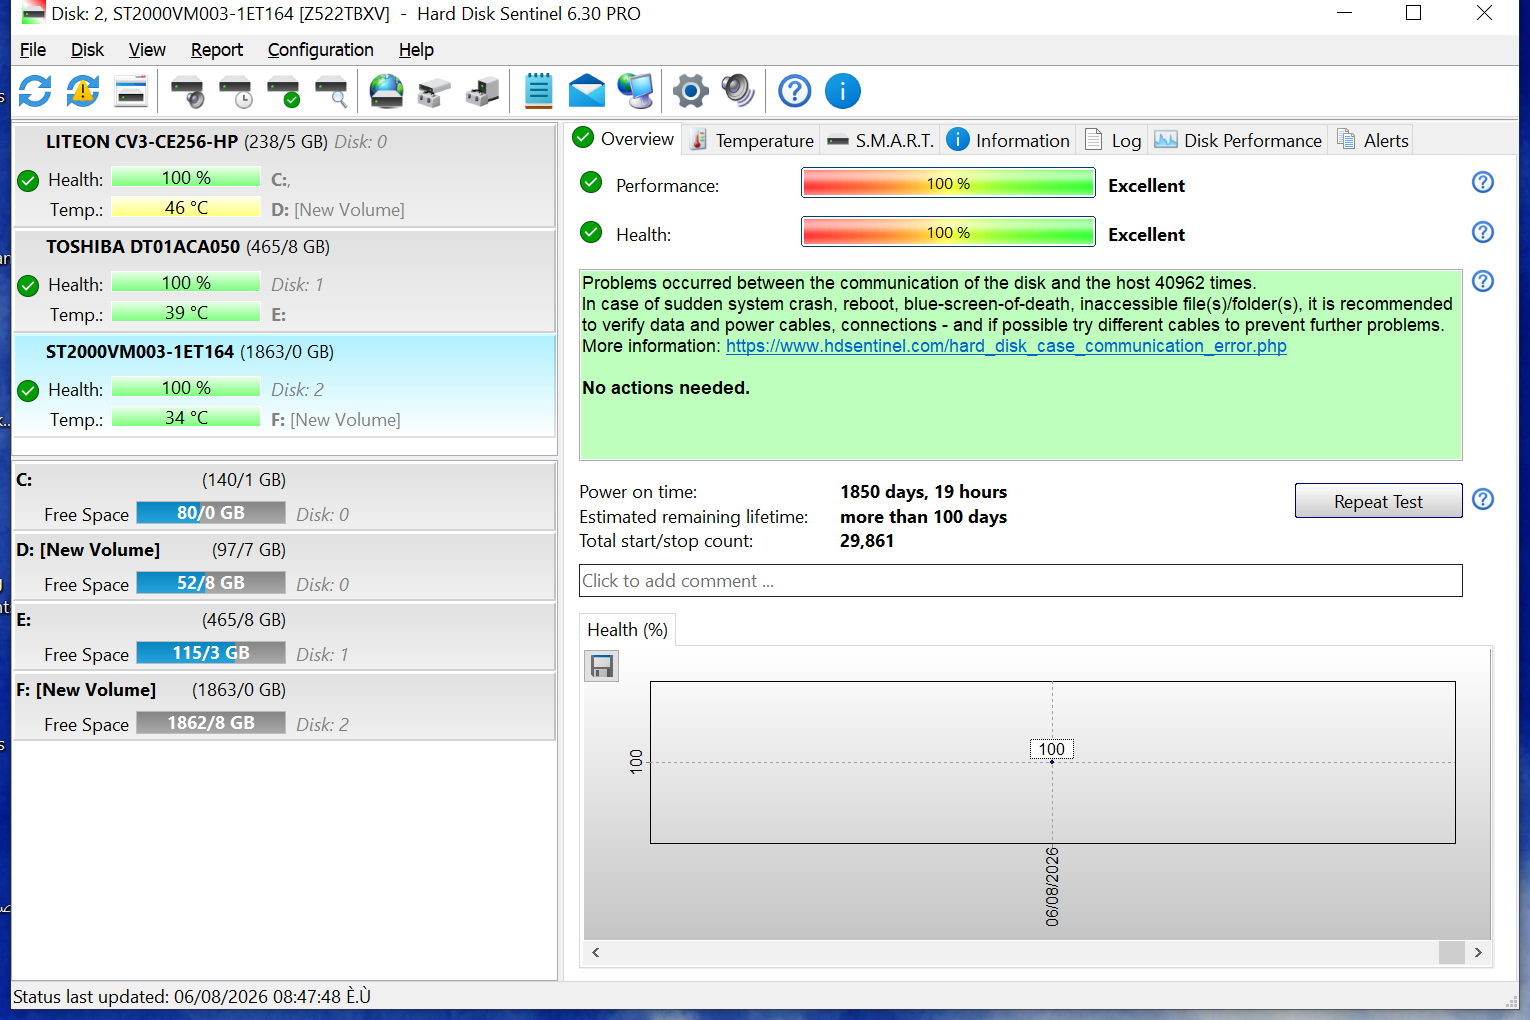The width and height of the screenshot is (1530, 1020).
Task: Click the green check icon of LITEON disk
Action: pyautogui.click(x=28, y=180)
